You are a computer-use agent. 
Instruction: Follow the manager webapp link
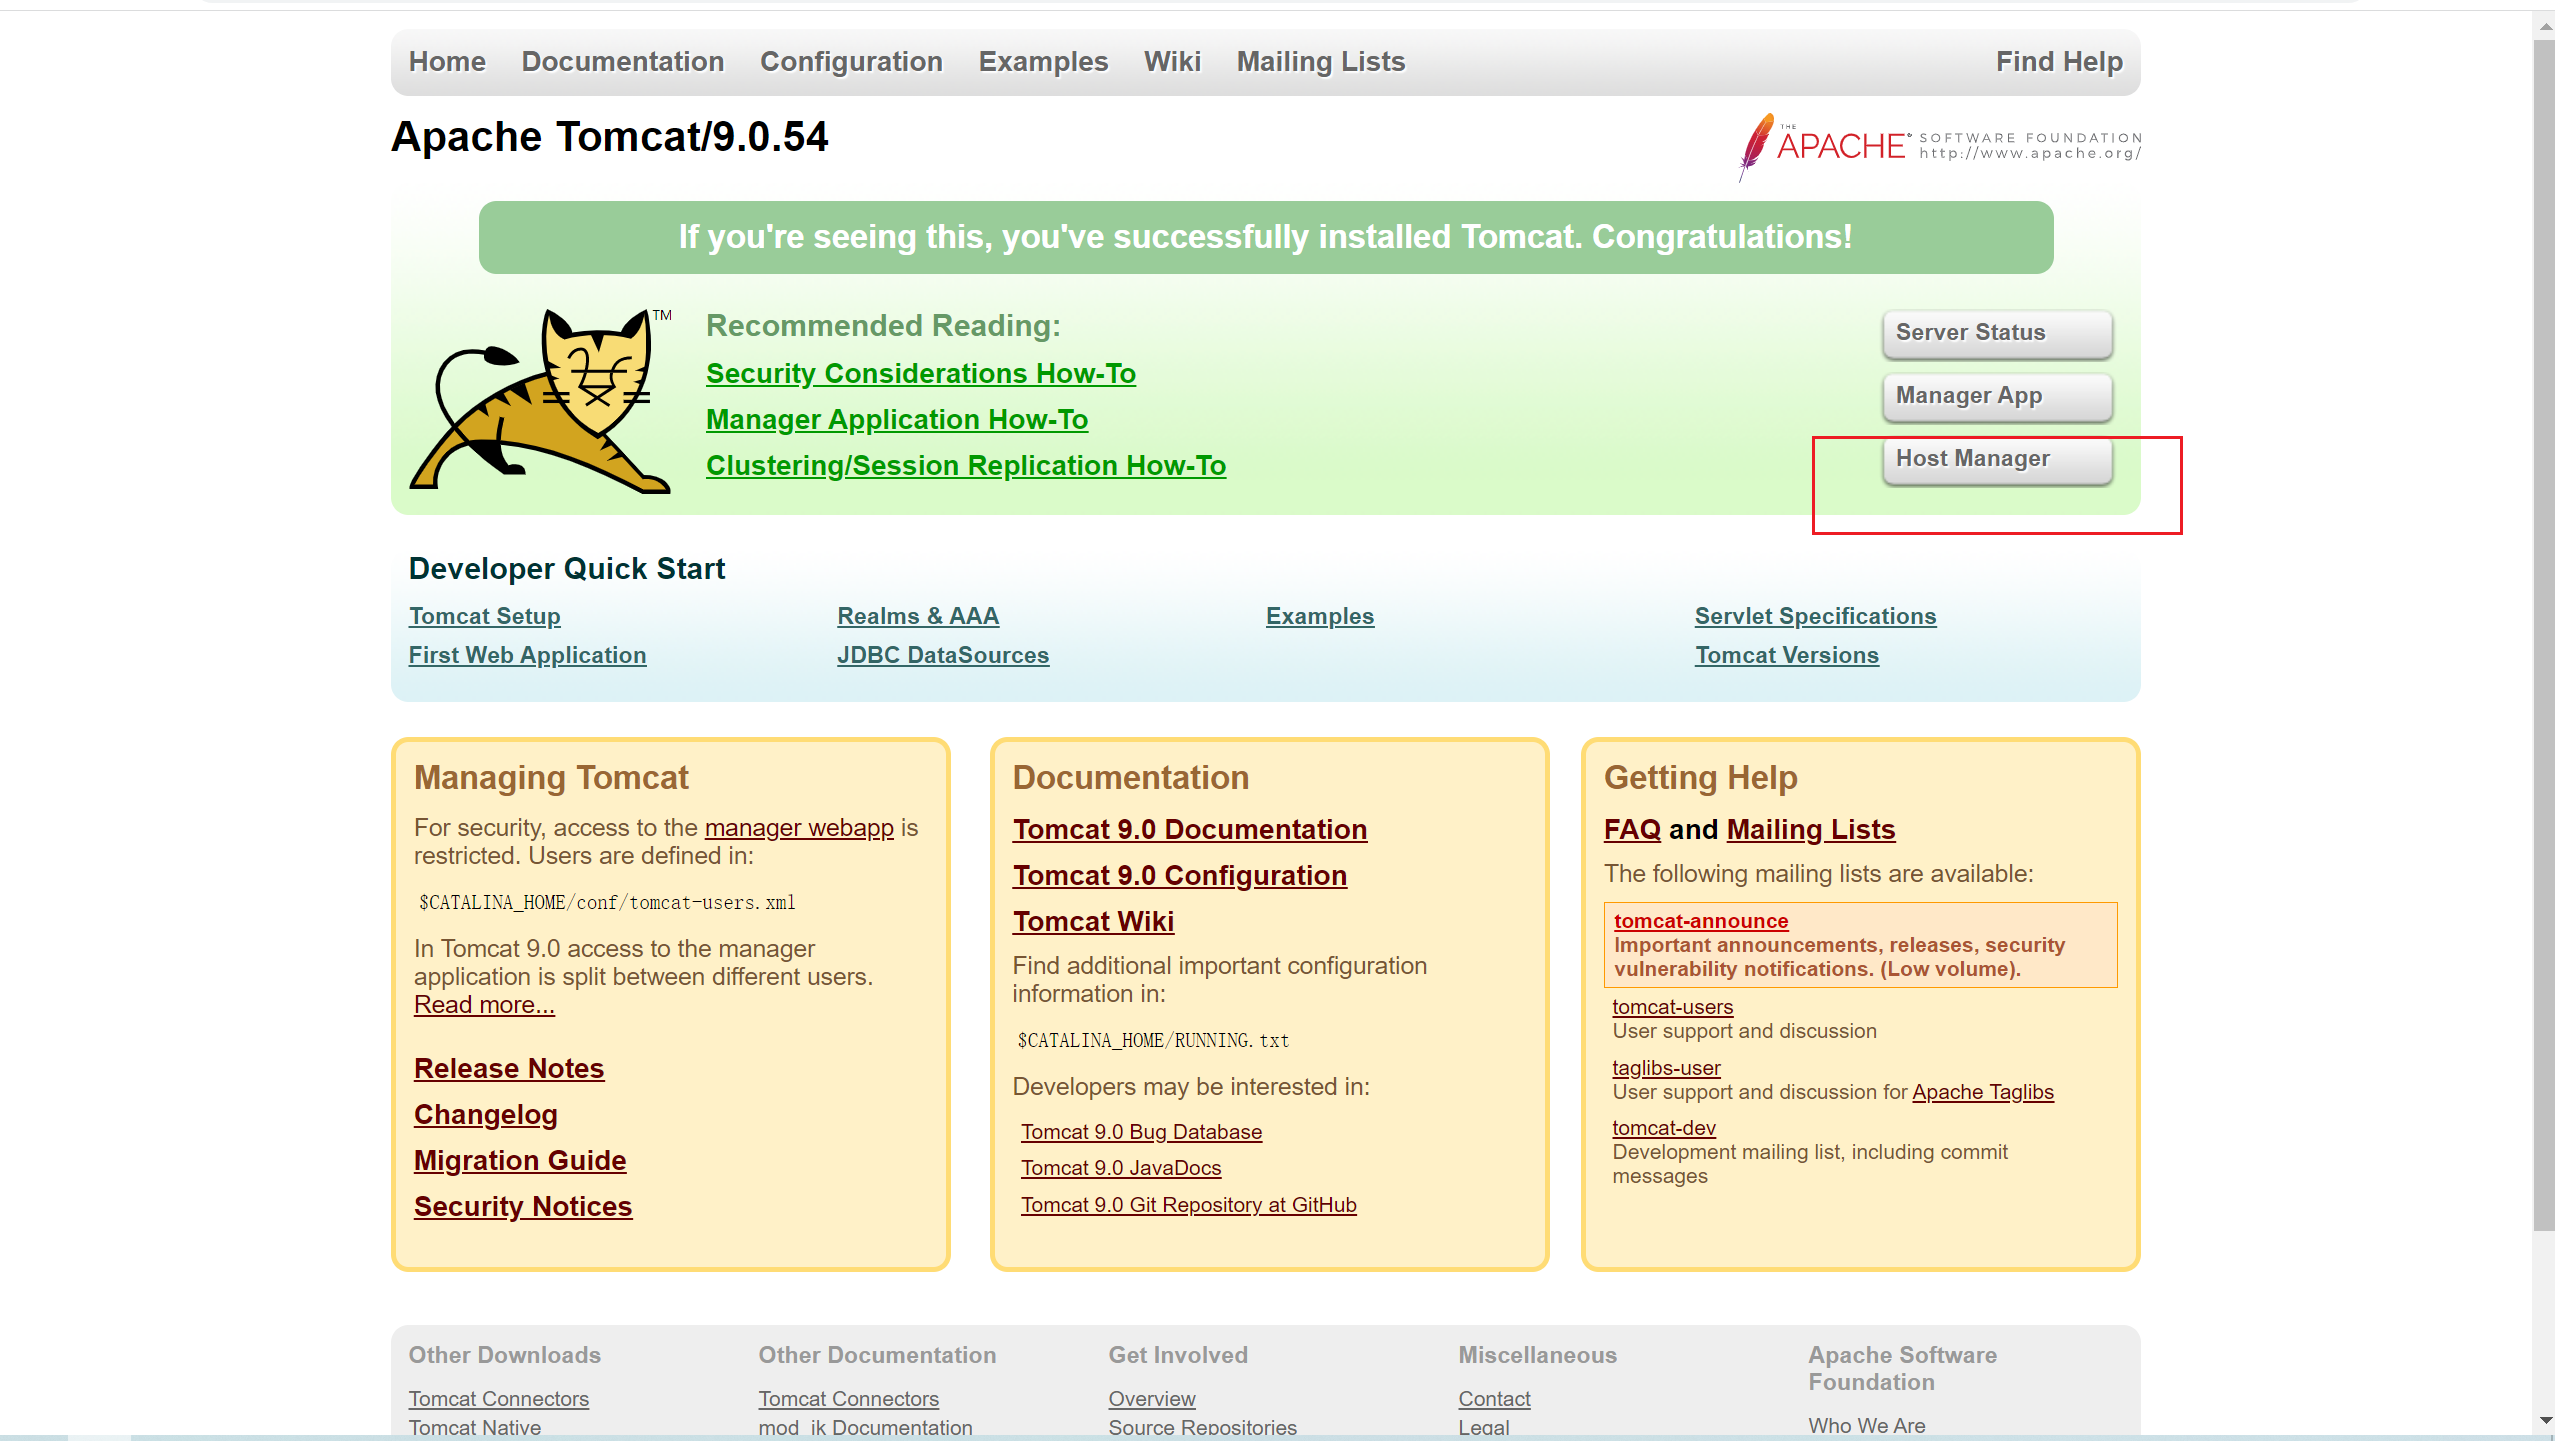click(798, 828)
